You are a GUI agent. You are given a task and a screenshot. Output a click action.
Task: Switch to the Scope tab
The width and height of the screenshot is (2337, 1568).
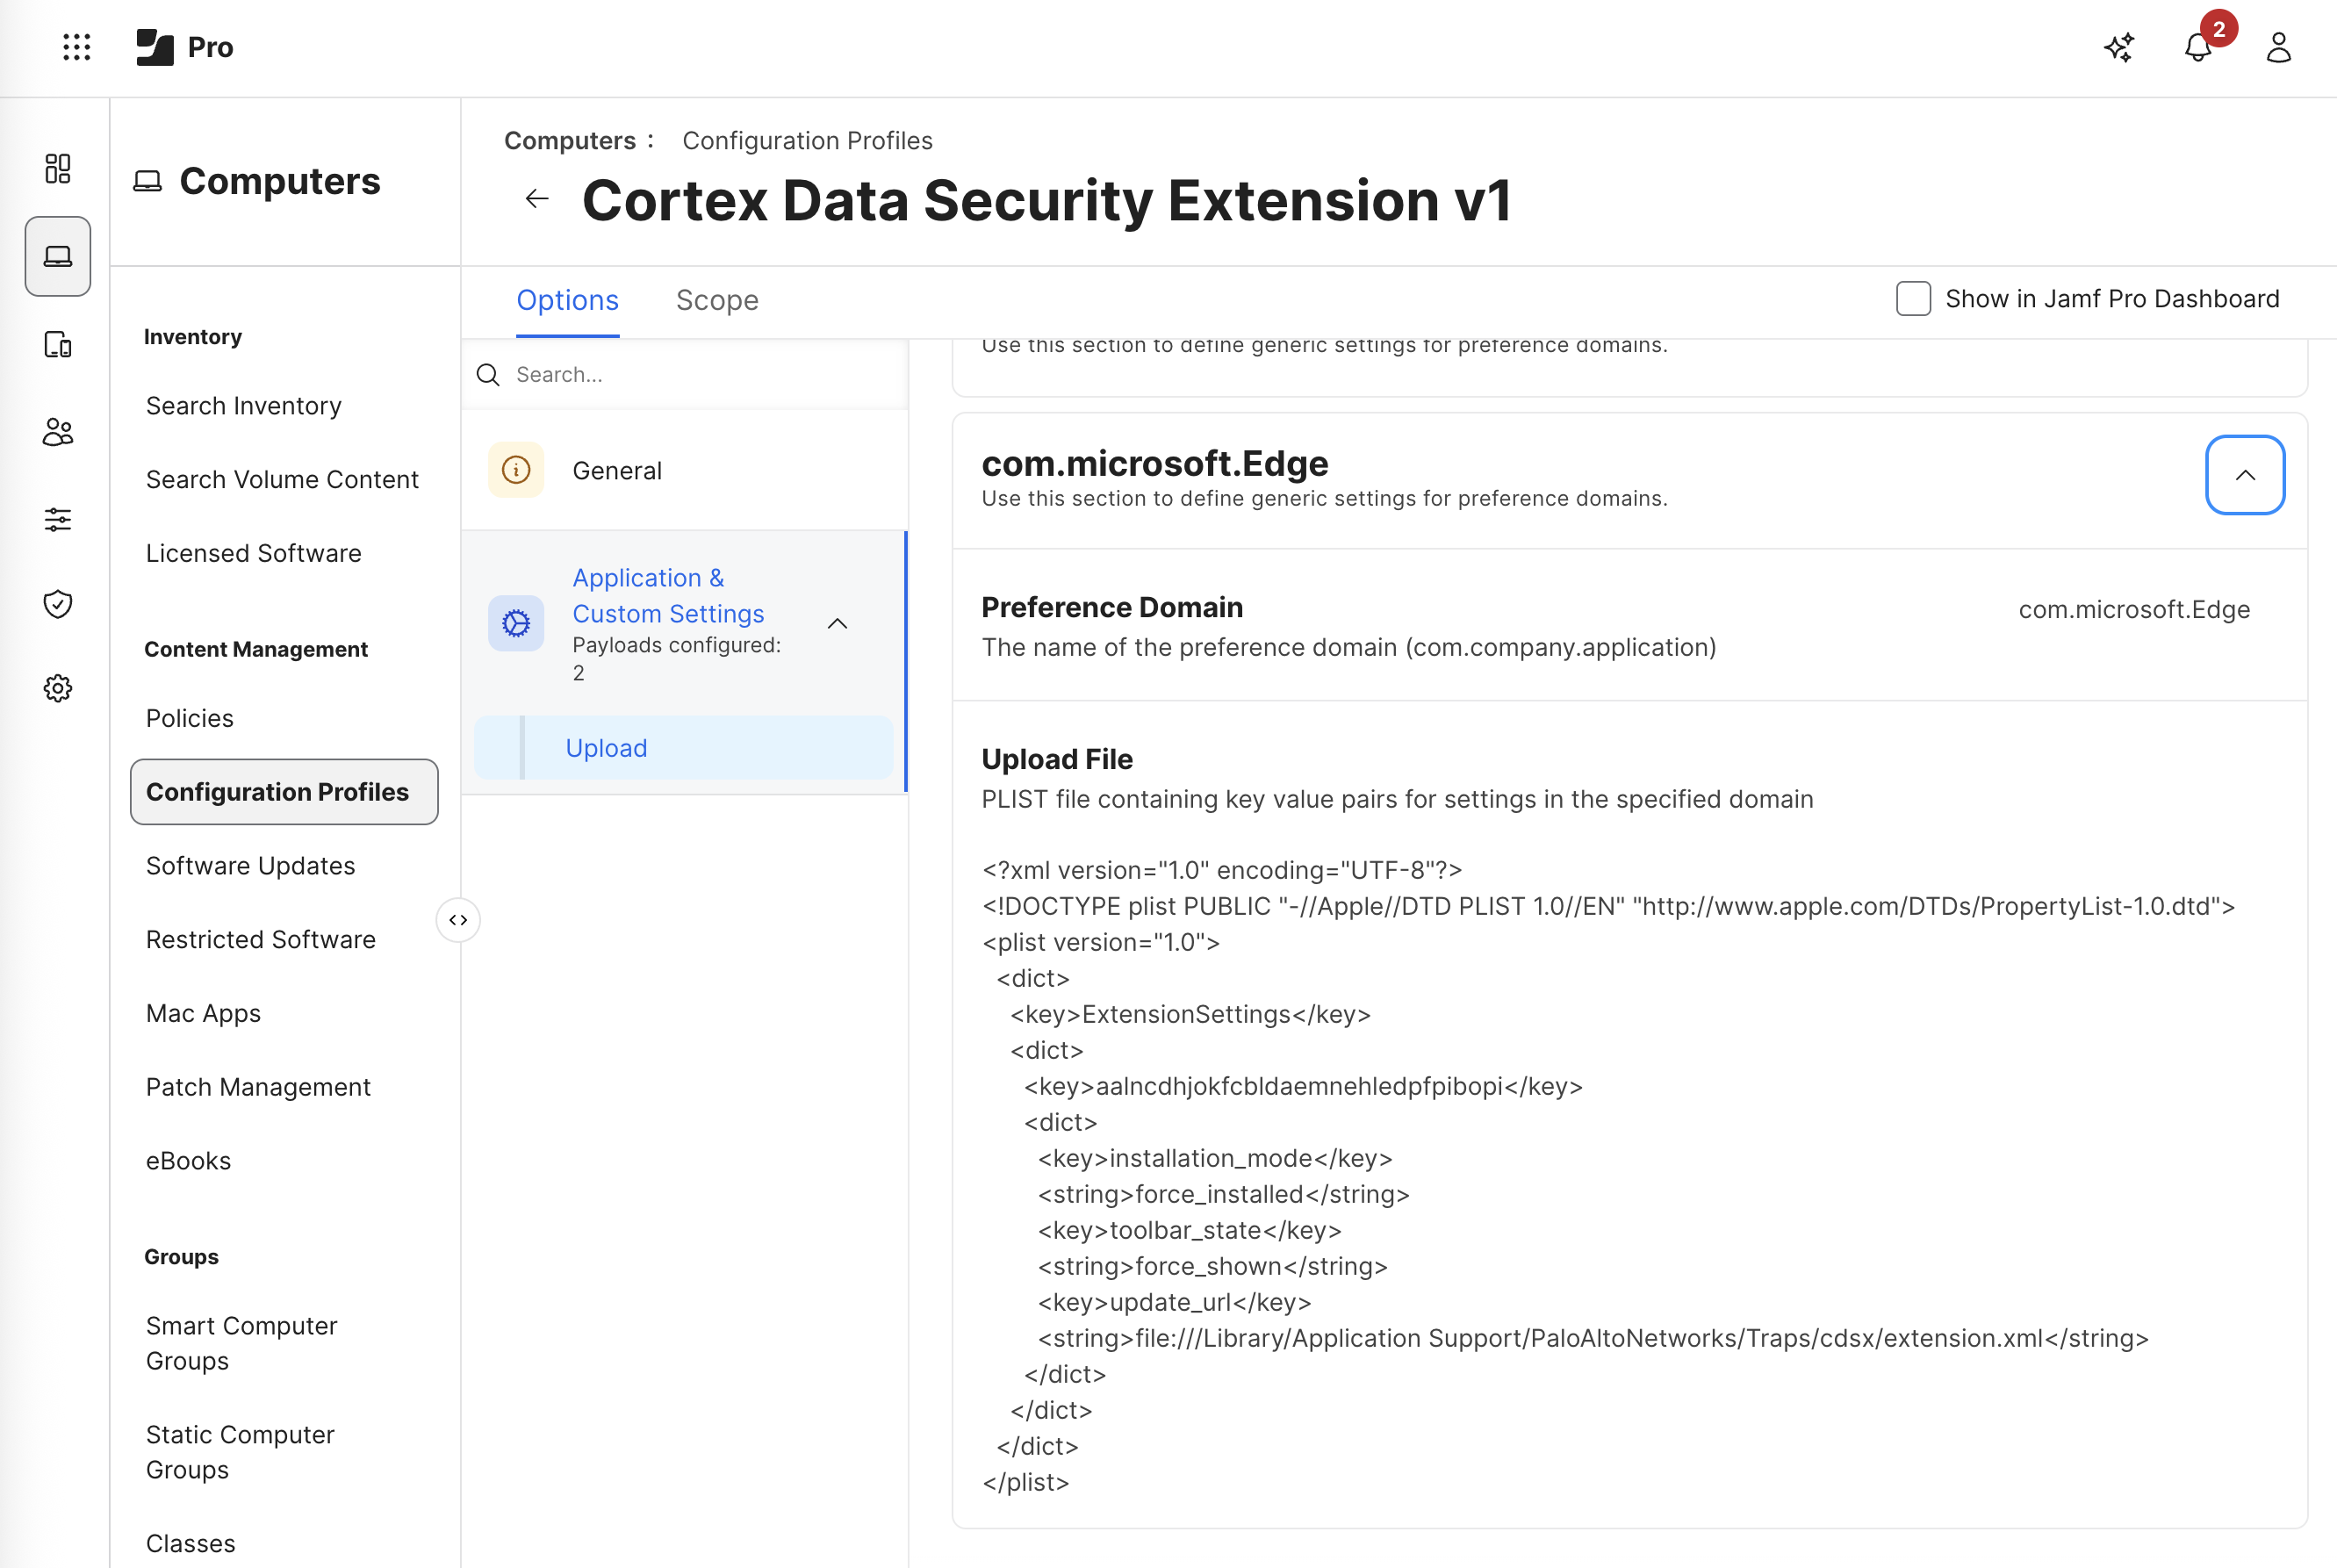point(717,300)
